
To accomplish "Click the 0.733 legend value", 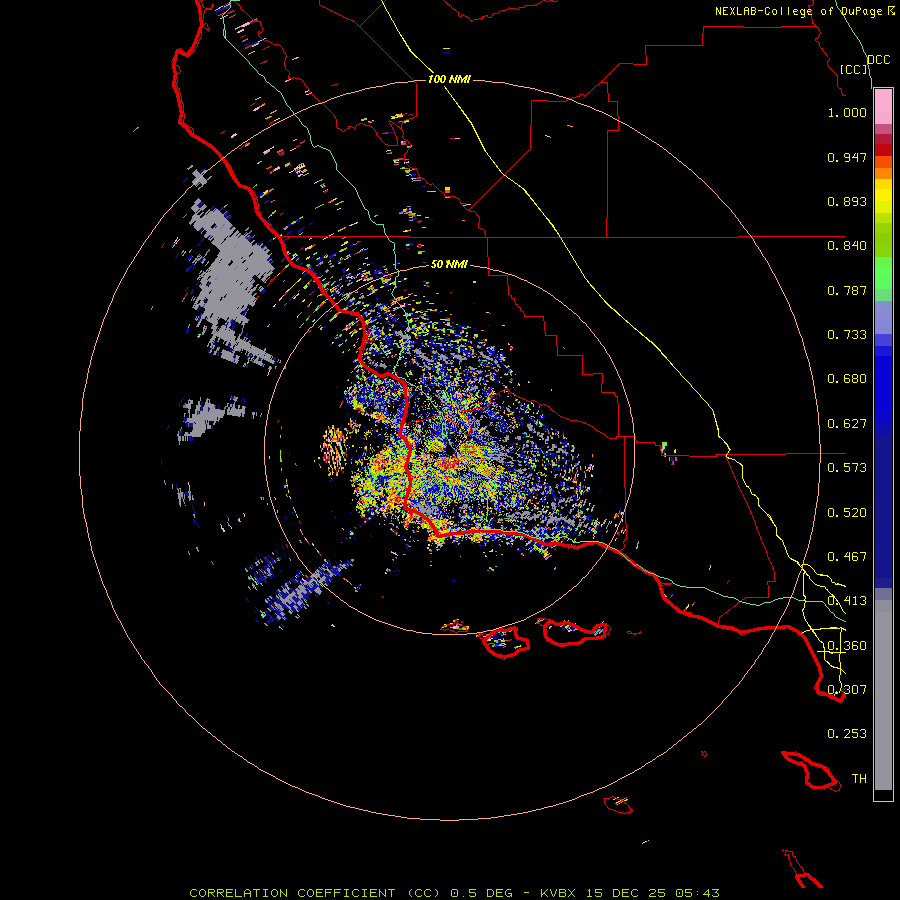I will pyautogui.click(x=847, y=335).
